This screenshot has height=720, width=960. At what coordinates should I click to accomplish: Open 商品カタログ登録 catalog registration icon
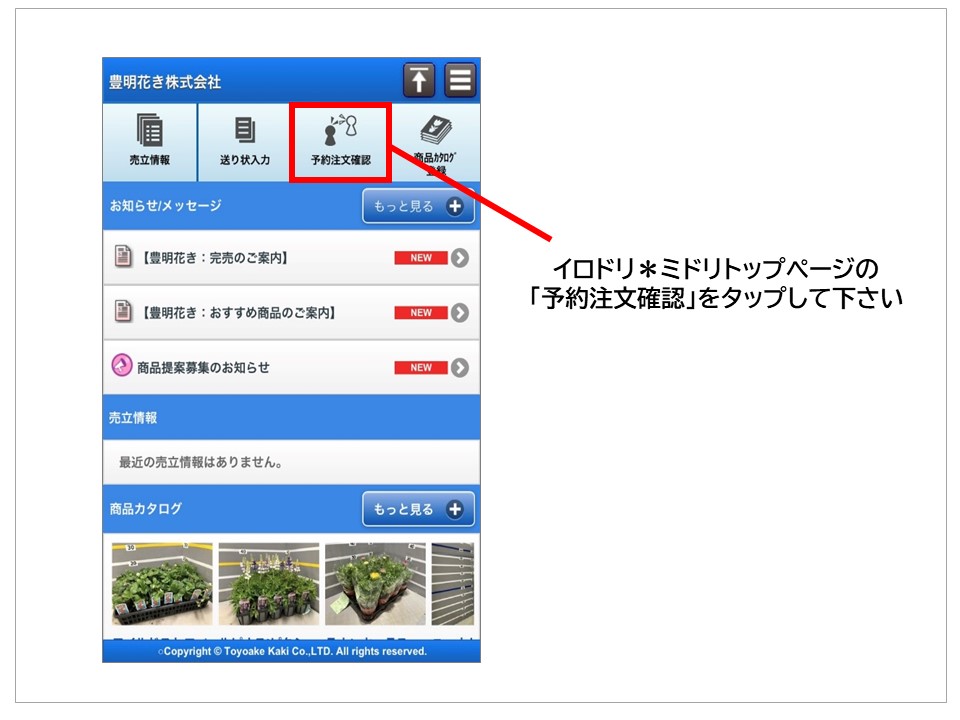pos(434,141)
